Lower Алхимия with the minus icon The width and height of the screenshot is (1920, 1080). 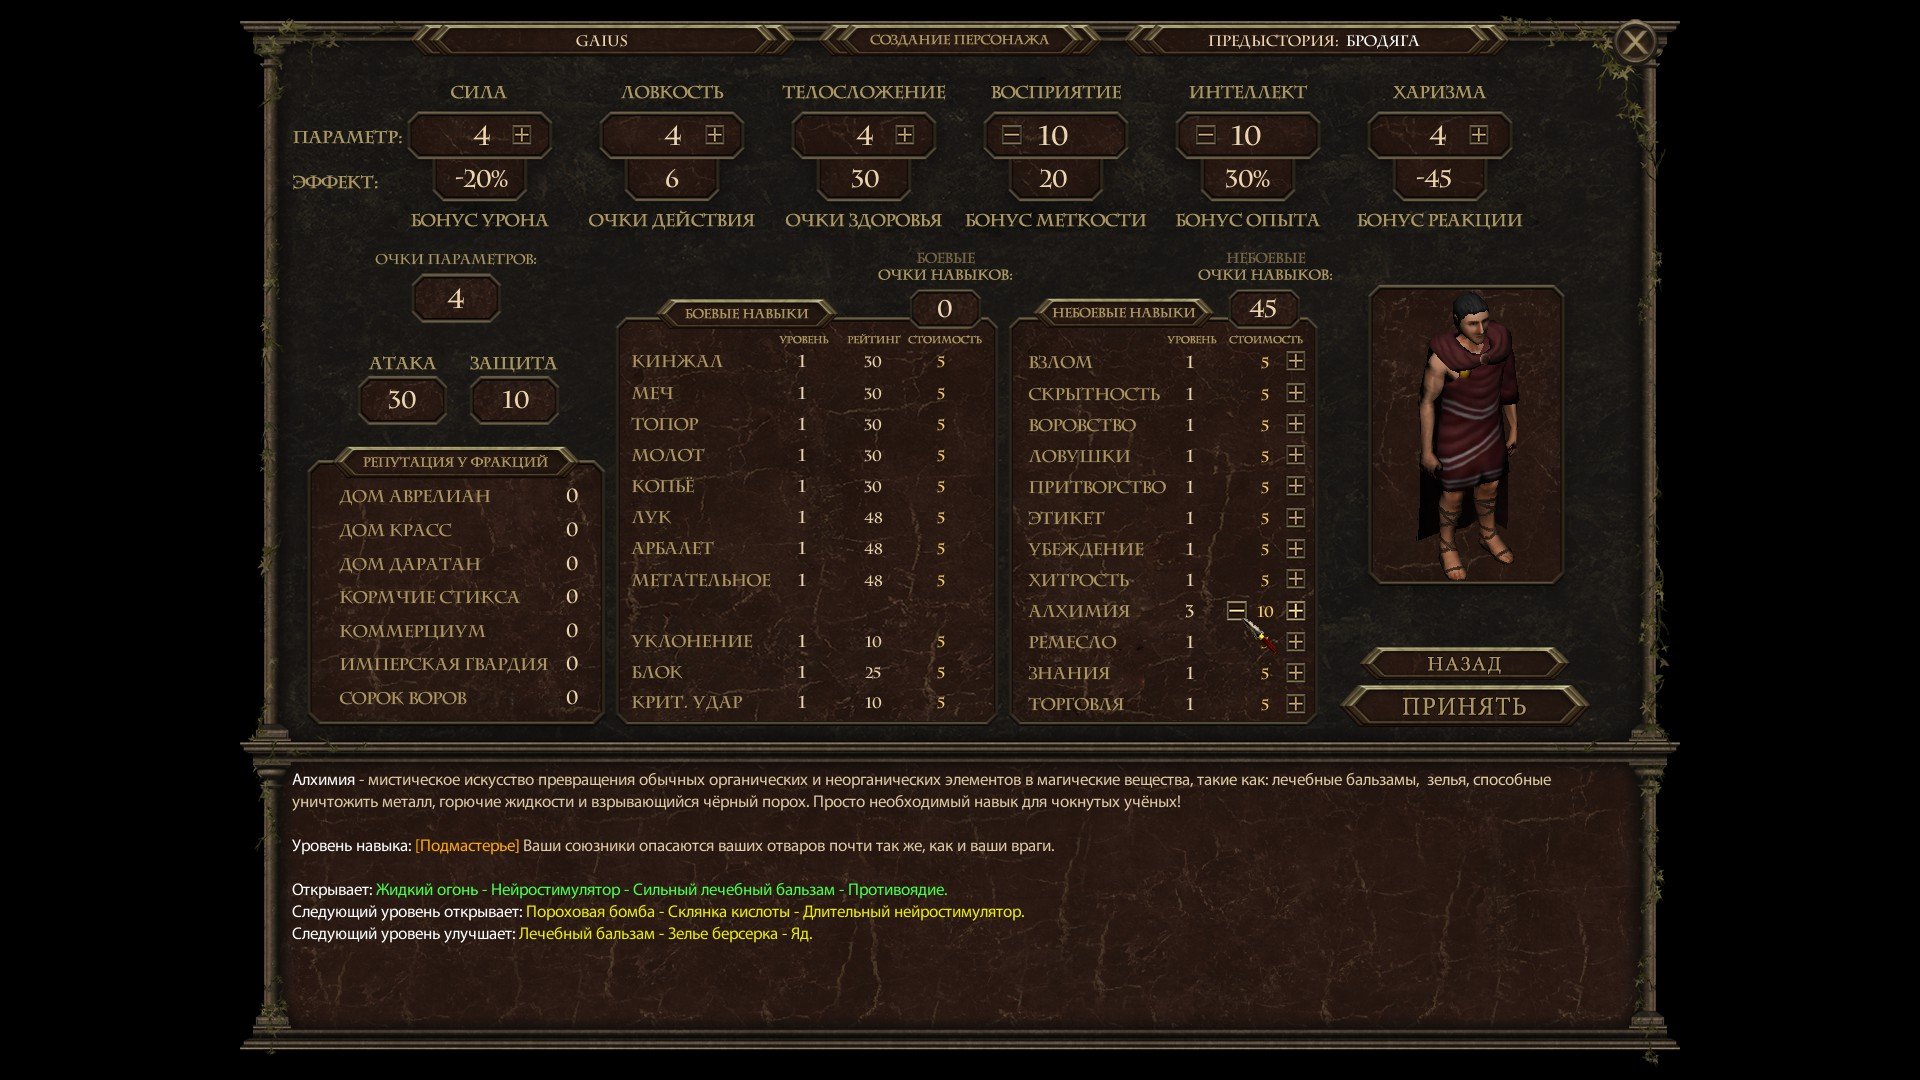click(x=1237, y=610)
